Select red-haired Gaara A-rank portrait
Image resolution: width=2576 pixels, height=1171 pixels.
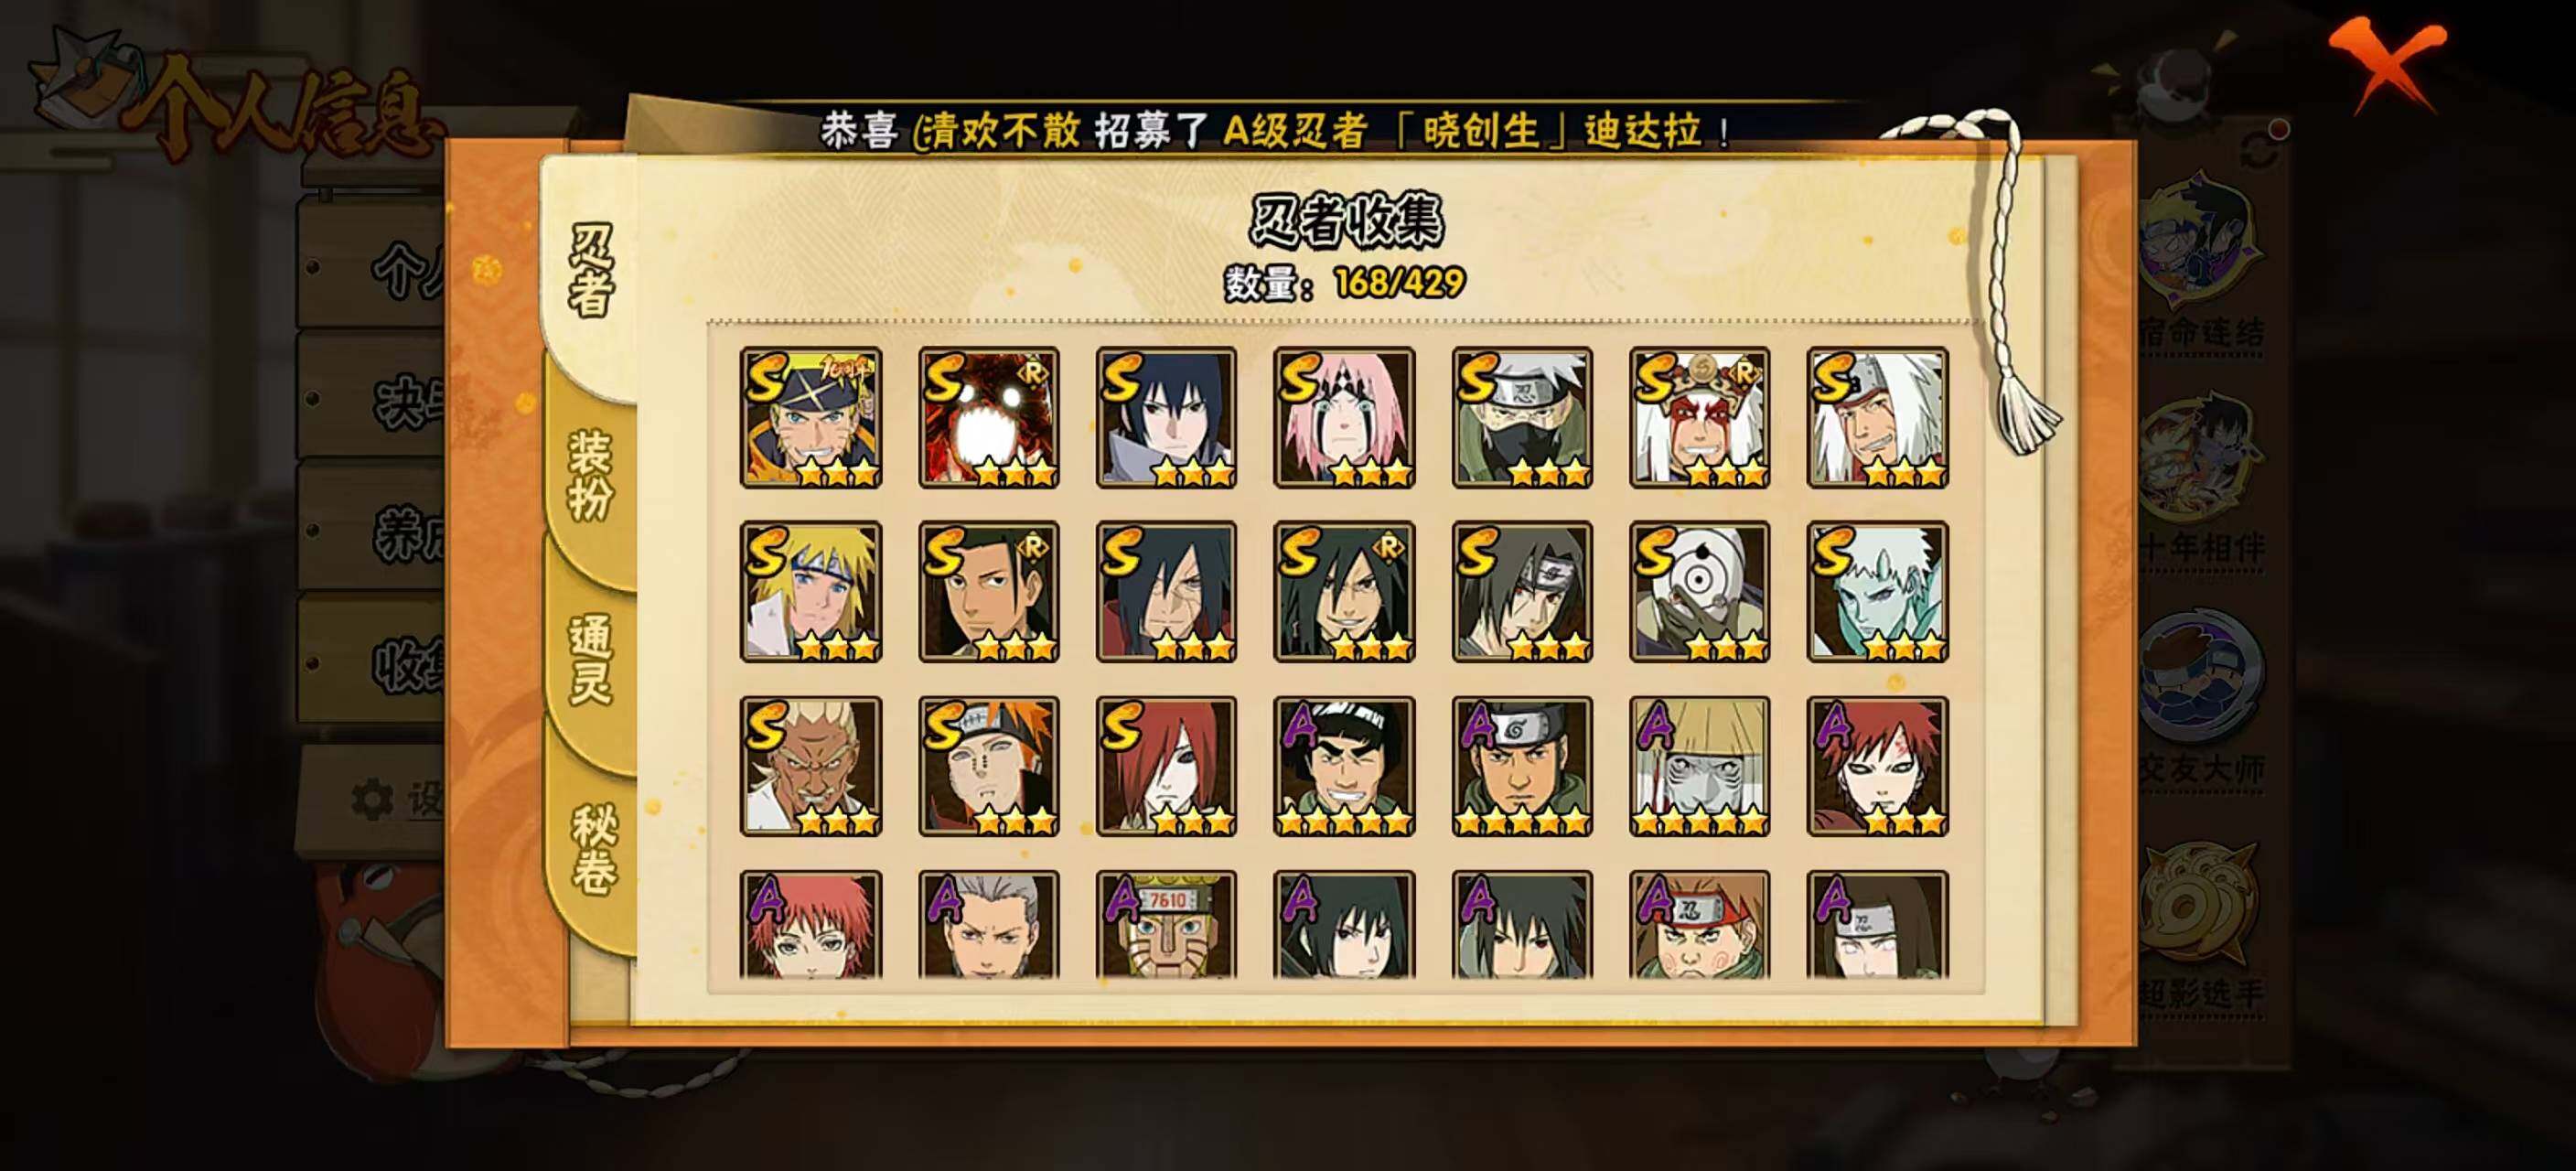pos(1877,767)
